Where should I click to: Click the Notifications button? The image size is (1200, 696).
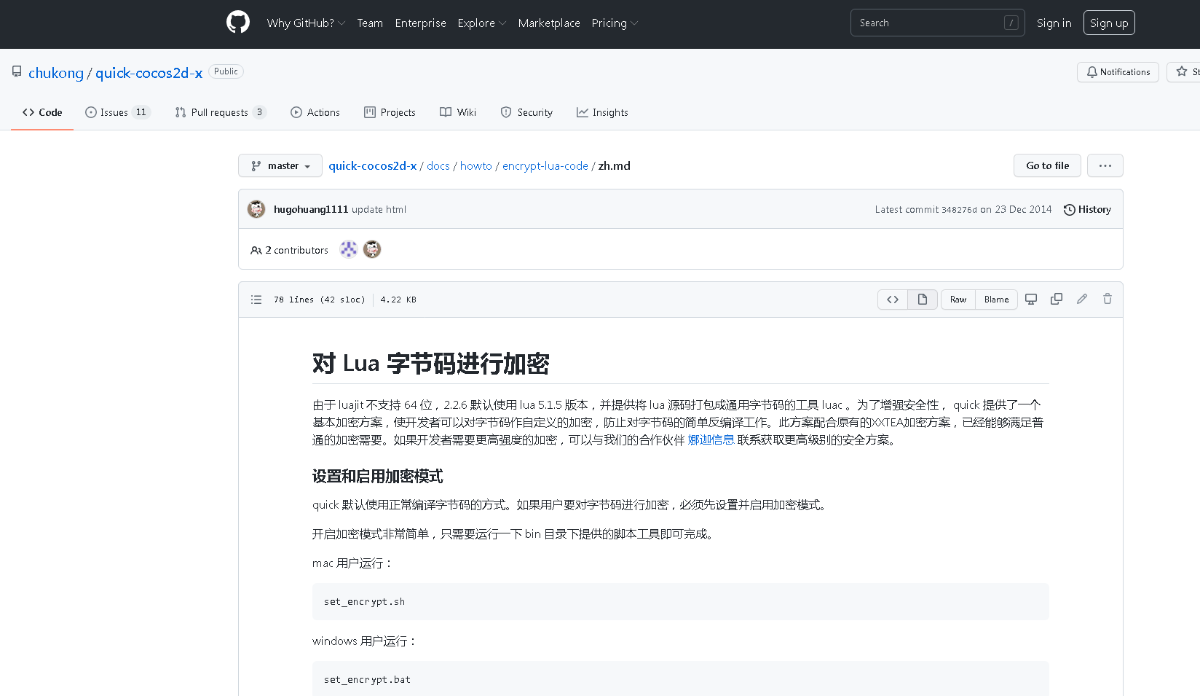click(x=1118, y=72)
